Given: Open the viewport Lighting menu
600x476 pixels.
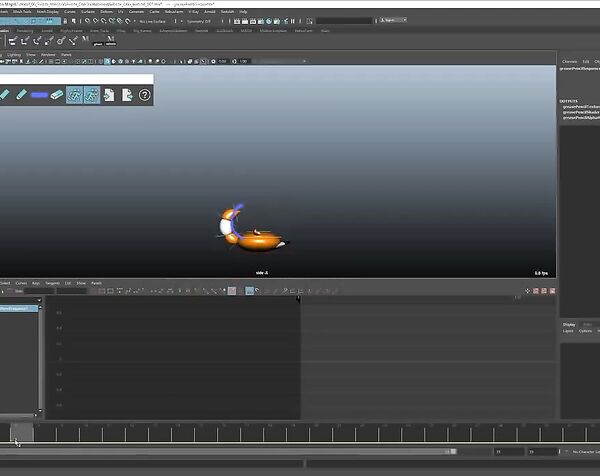Looking at the screenshot, I should click(14, 55).
